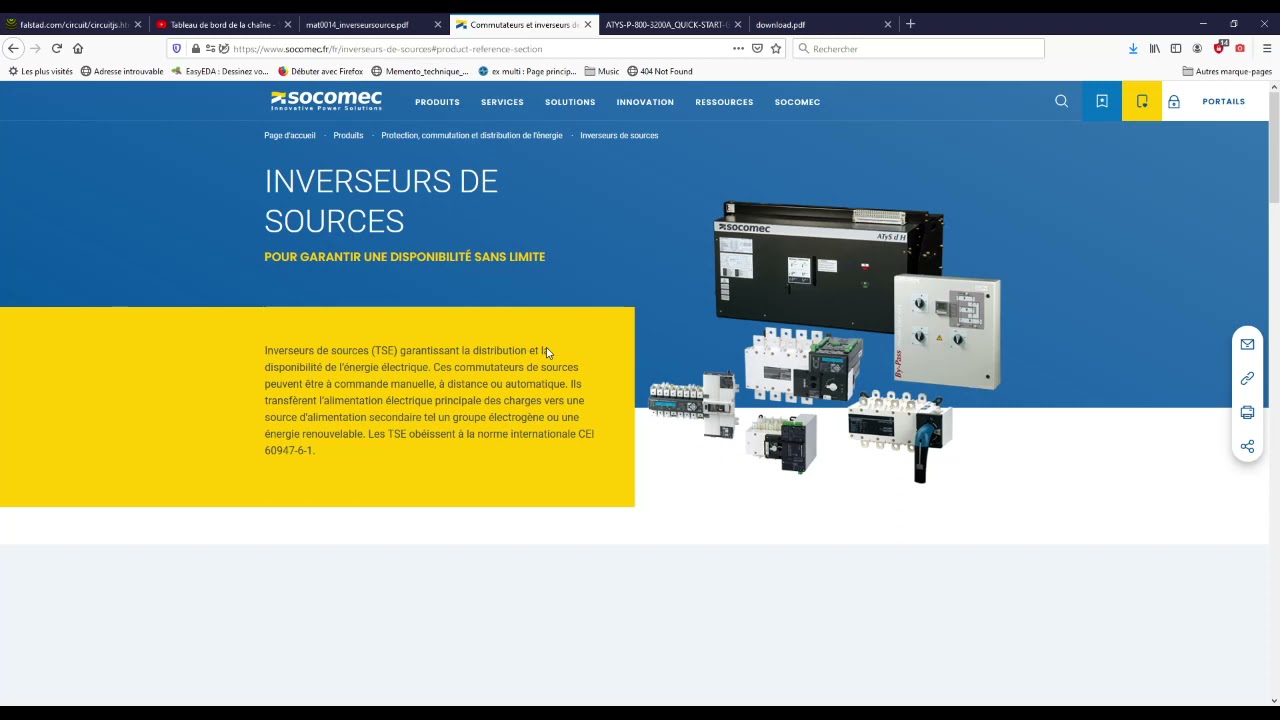Bookmark this page with star icon
This screenshot has width=1280, height=720.
[x=776, y=48]
